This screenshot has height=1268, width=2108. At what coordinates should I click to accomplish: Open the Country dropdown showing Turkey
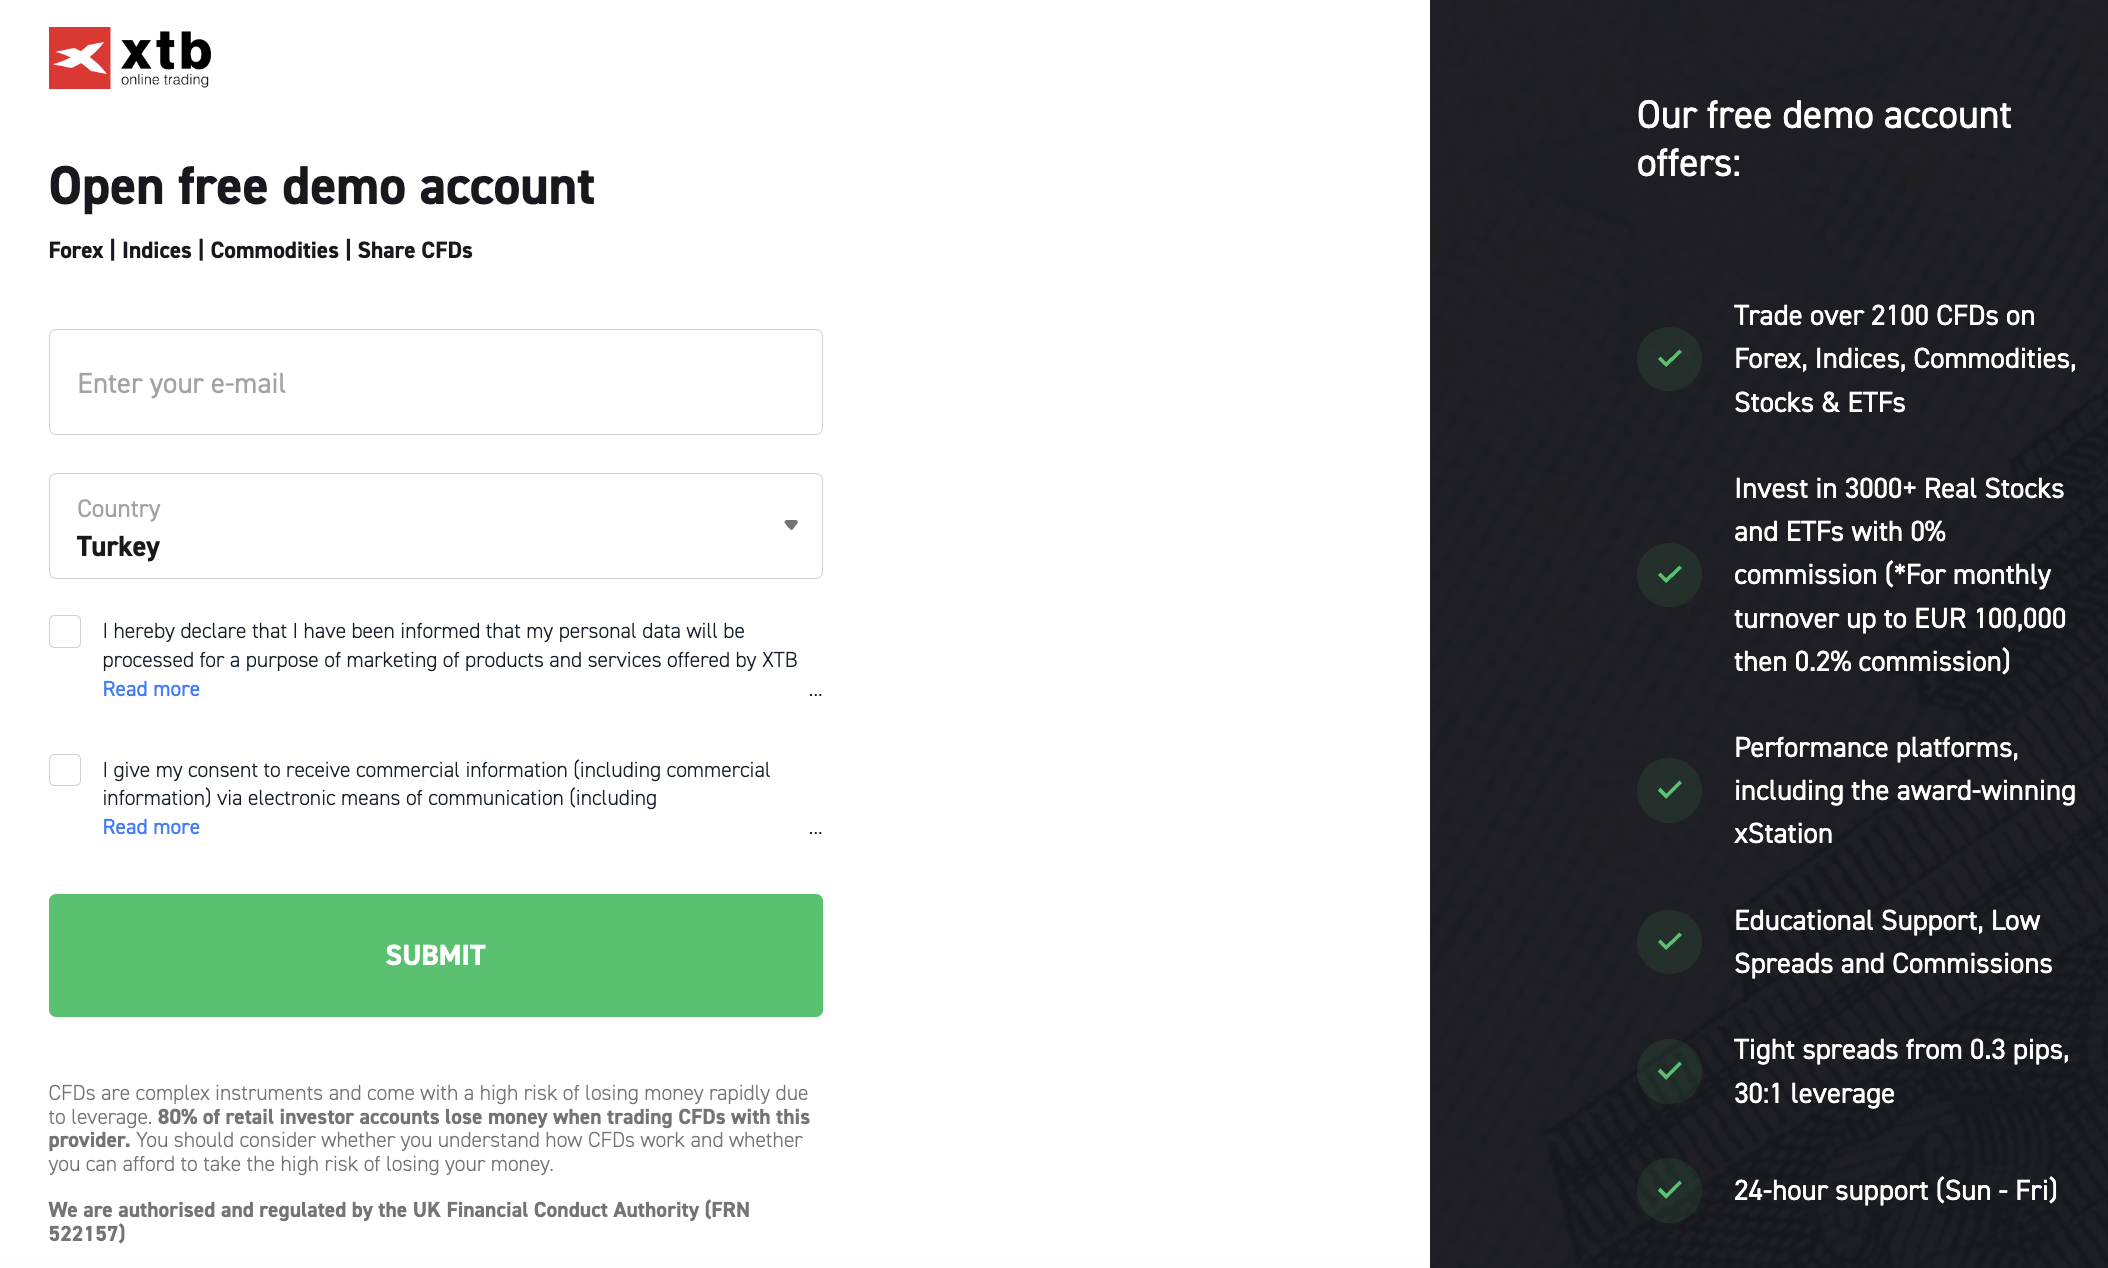click(435, 526)
